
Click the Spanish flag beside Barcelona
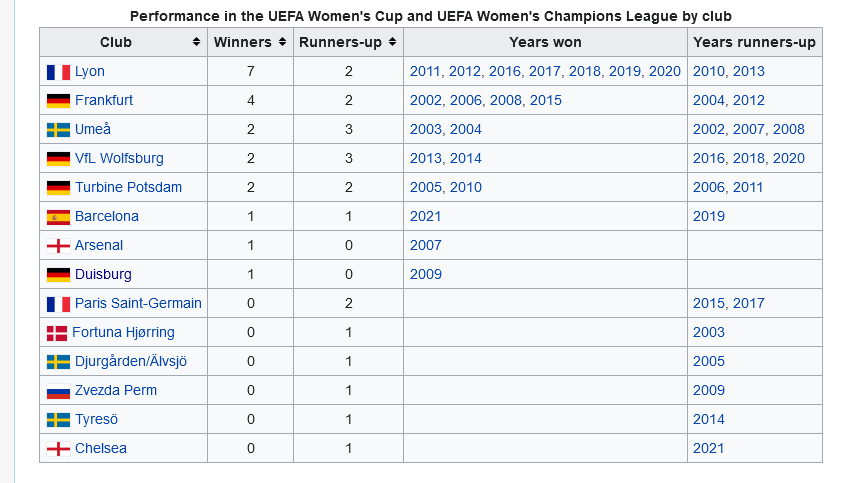coord(58,217)
